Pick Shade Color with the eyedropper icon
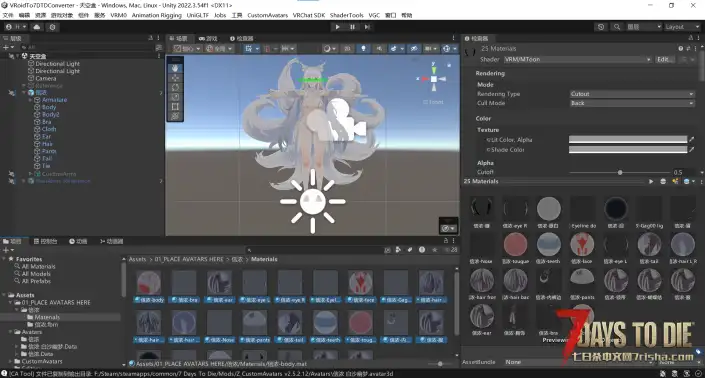705x378 pixels. 692,149
